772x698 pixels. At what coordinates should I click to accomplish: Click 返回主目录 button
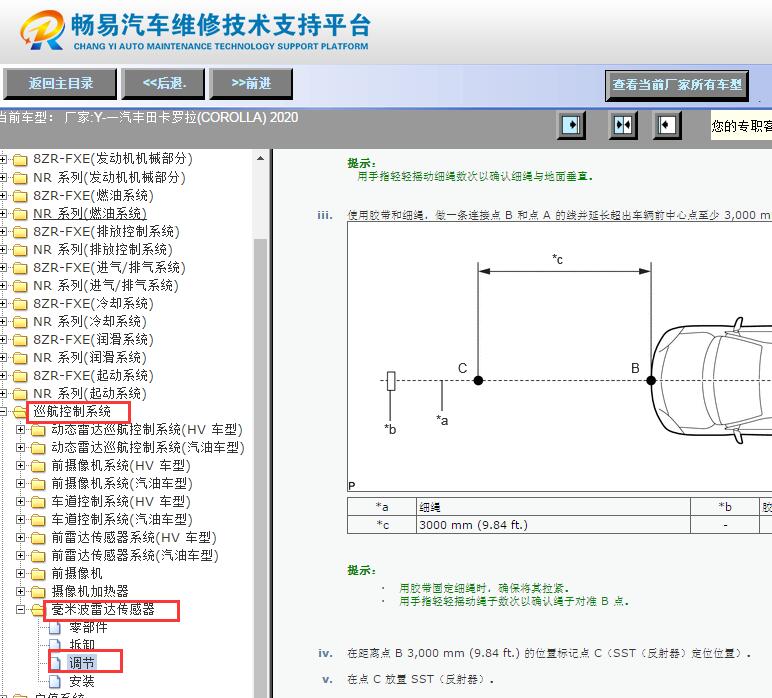[x=60, y=84]
